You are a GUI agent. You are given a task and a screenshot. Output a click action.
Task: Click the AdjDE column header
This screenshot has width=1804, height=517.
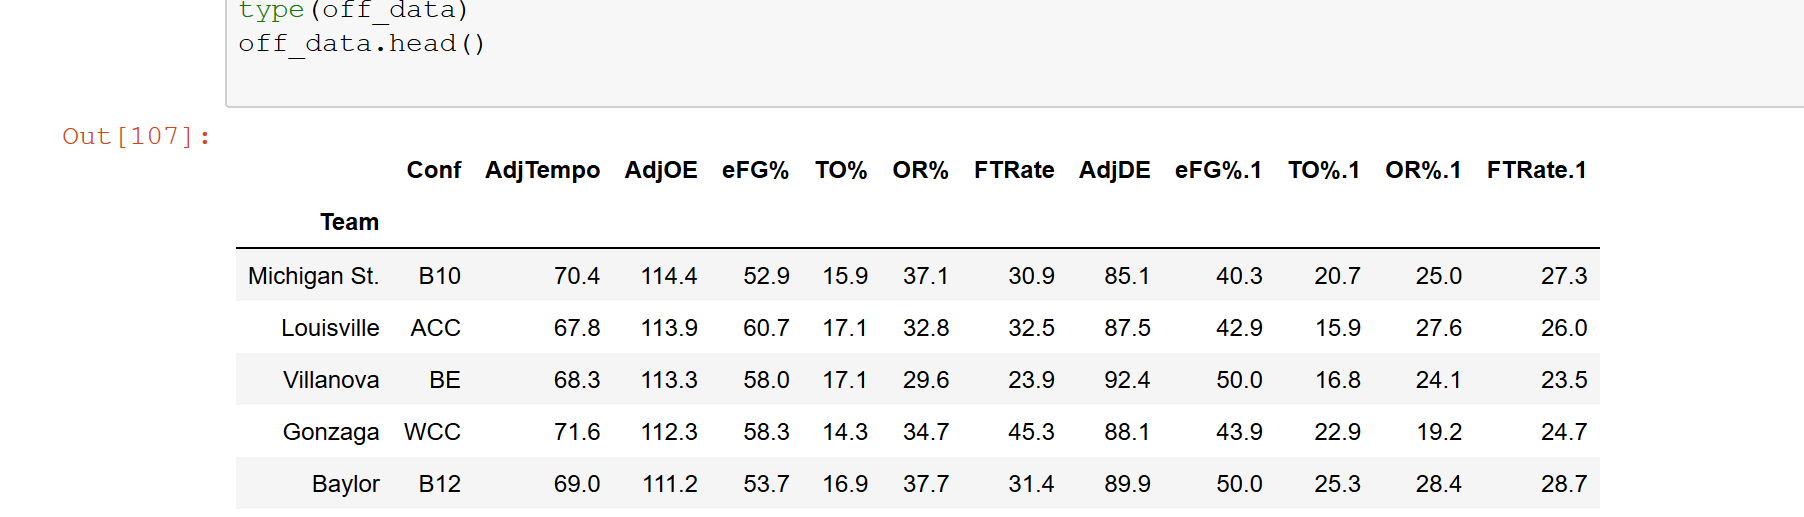click(1114, 170)
